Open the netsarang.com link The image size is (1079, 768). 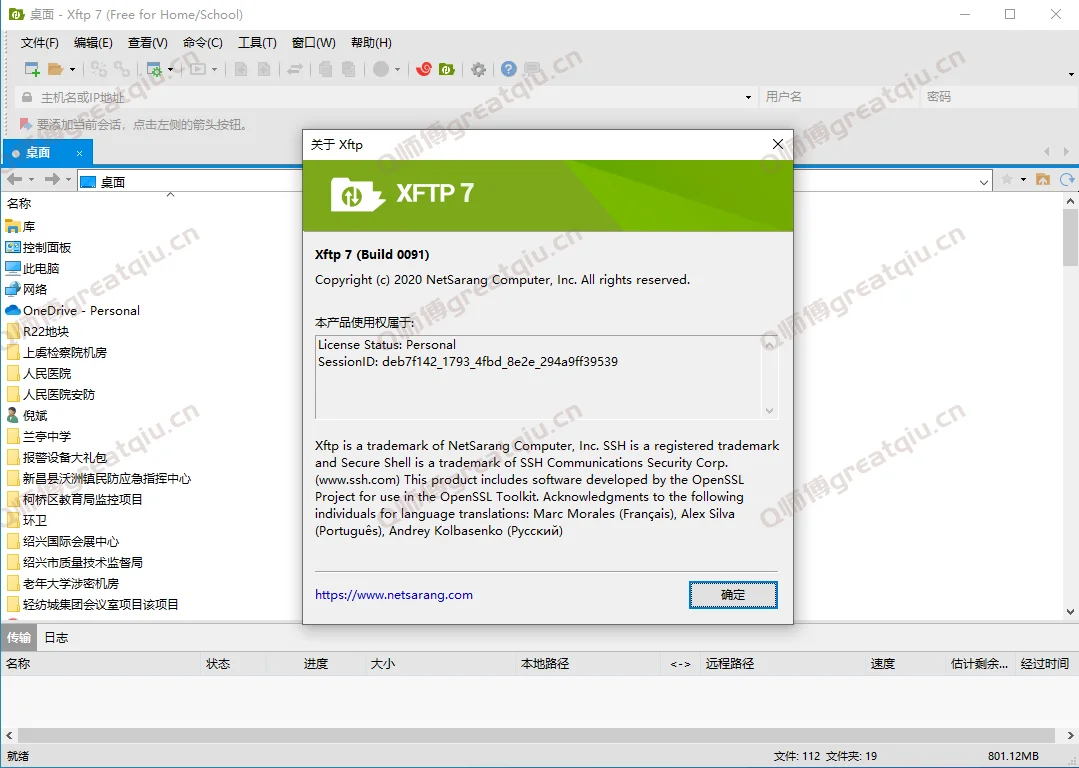point(394,594)
